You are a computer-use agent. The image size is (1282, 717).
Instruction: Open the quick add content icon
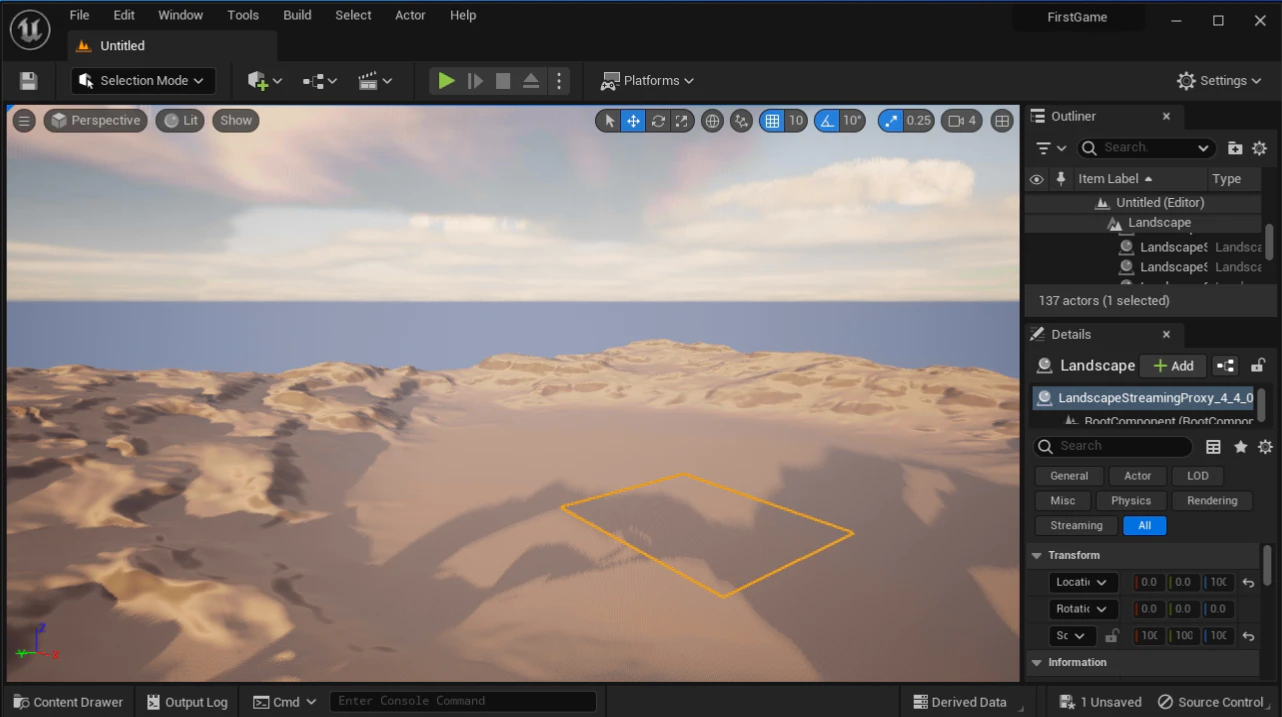click(264, 81)
